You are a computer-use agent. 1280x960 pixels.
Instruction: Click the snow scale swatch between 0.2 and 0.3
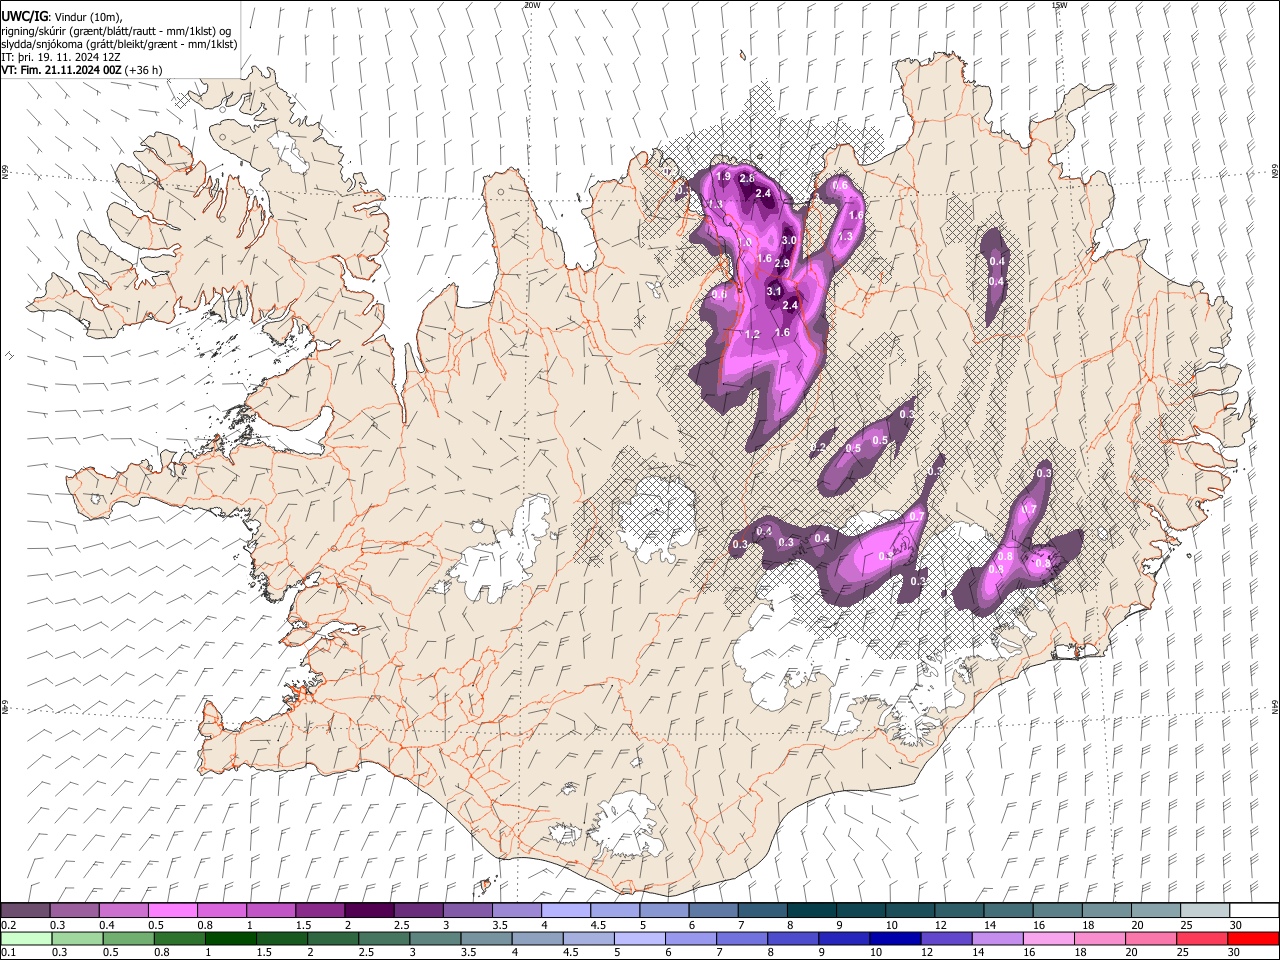pyautogui.click(x=25, y=910)
